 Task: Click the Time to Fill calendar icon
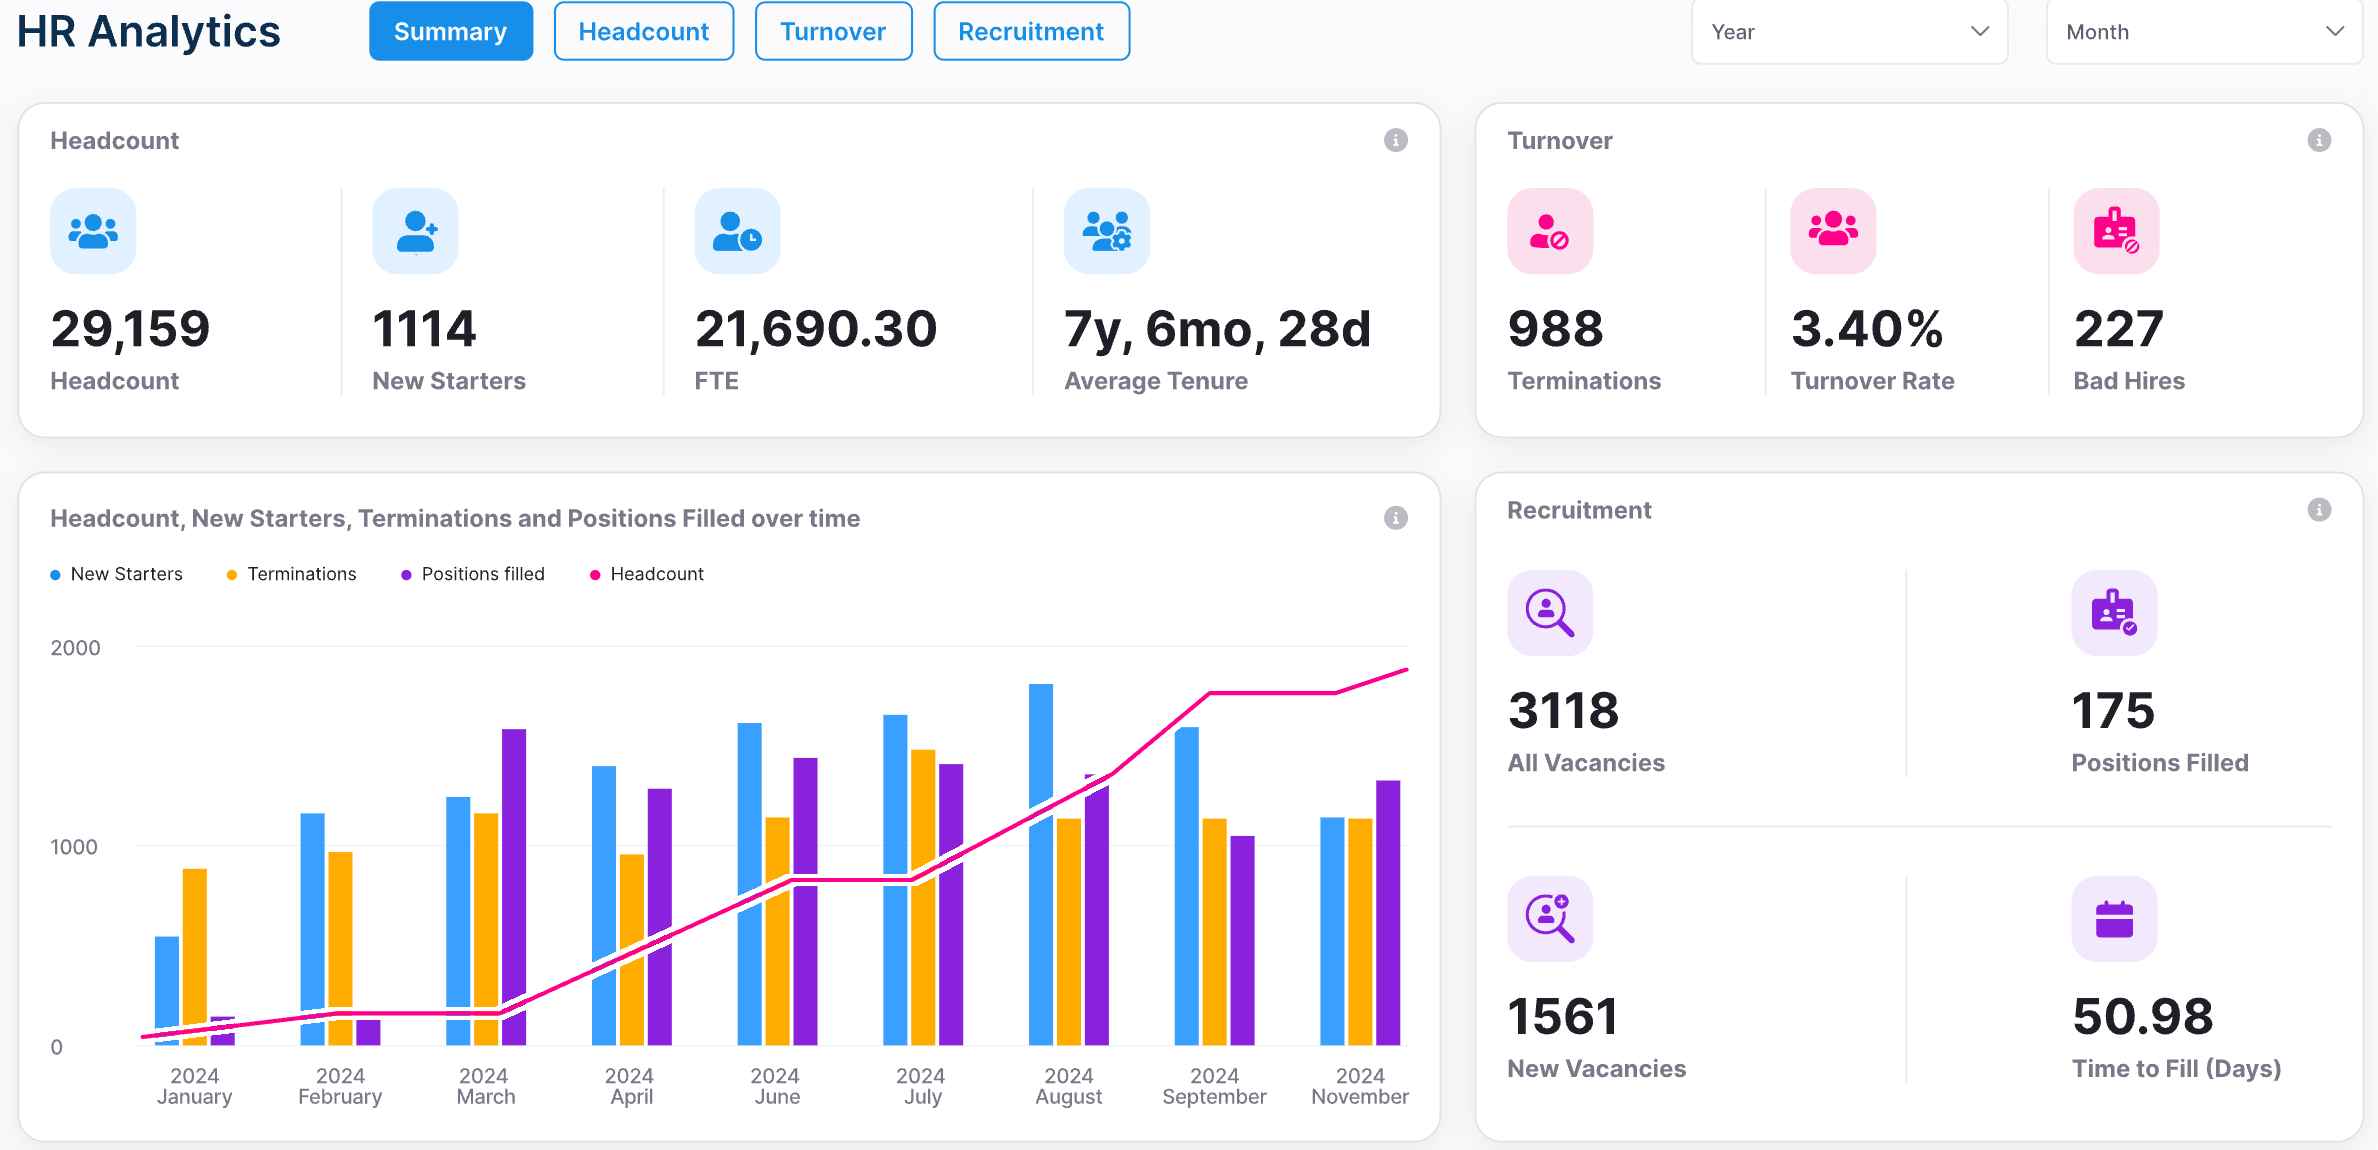click(2113, 919)
